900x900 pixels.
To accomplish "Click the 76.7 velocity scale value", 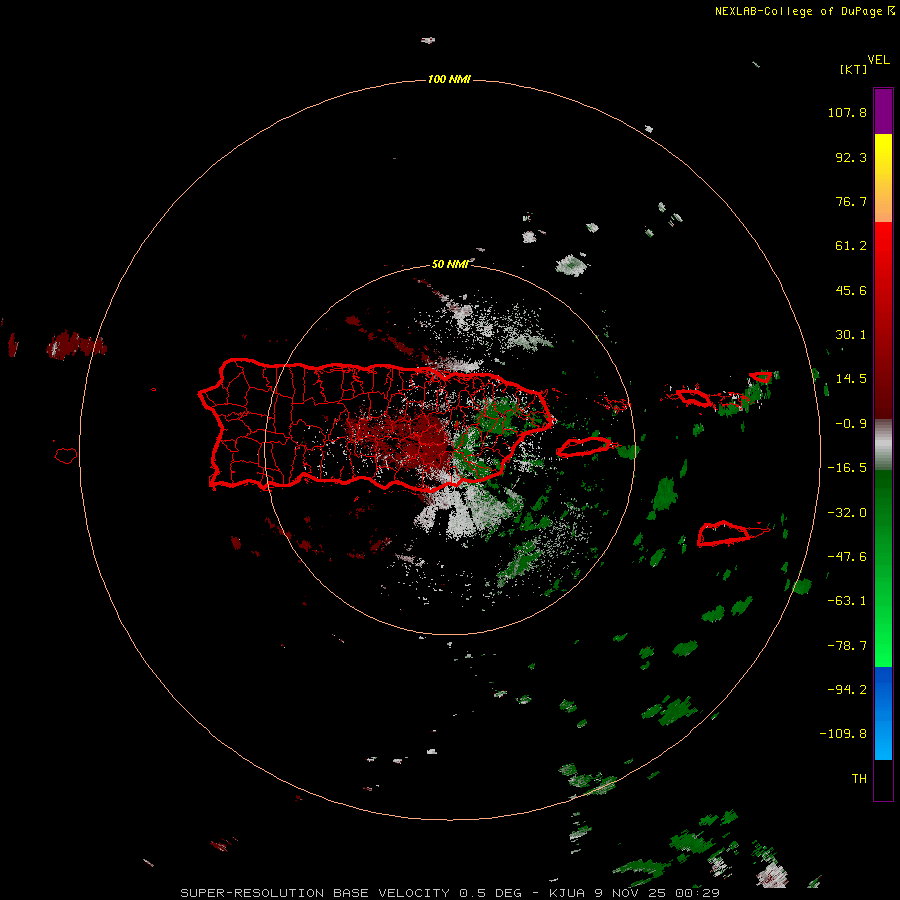I will point(851,201).
